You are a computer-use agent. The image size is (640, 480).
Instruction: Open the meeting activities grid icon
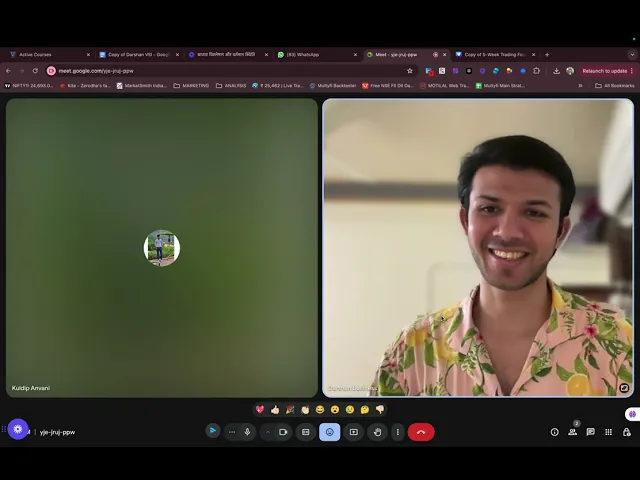tap(609, 432)
